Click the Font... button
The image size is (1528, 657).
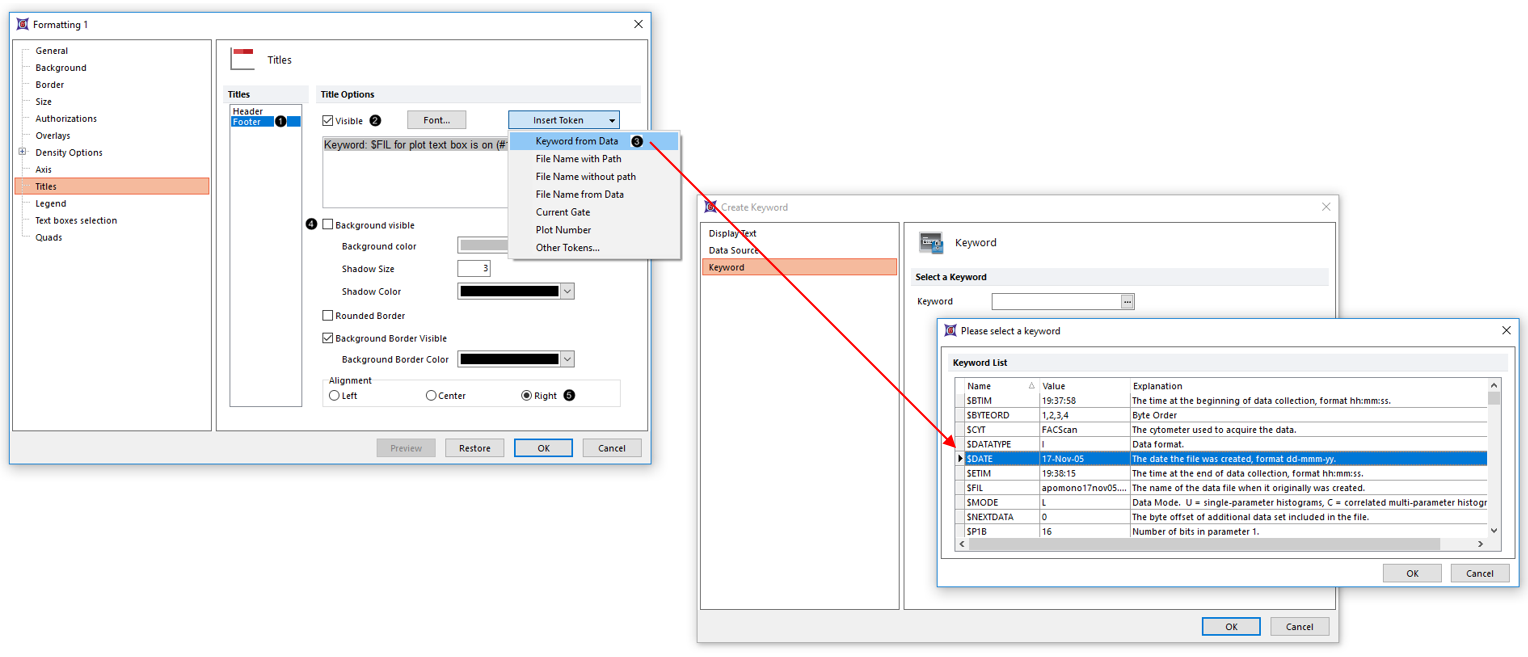[x=436, y=120]
